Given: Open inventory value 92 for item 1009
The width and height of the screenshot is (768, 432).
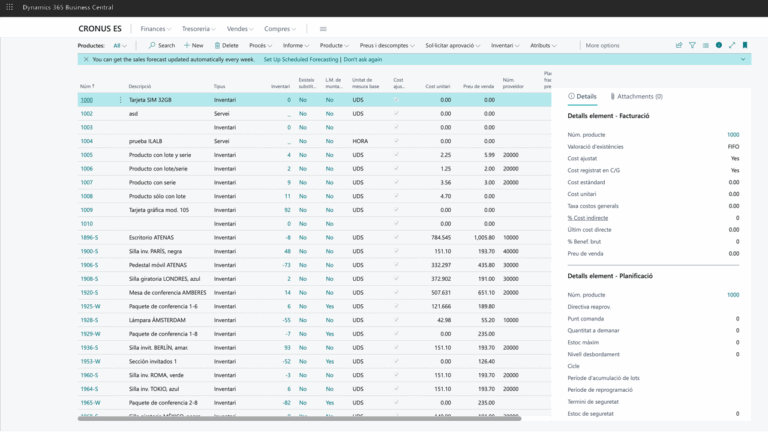Looking at the screenshot, I should pyautogui.click(x=288, y=210).
